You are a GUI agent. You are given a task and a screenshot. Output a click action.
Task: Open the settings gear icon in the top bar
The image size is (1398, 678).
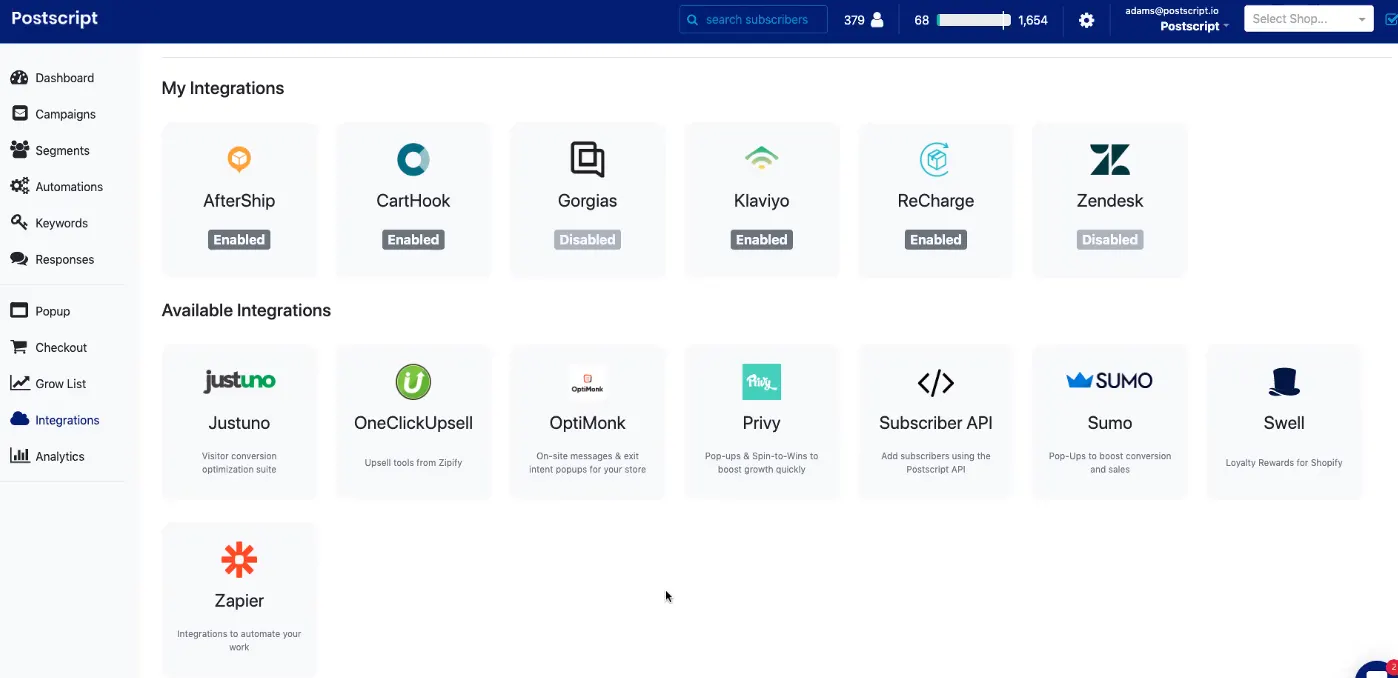1086,20
